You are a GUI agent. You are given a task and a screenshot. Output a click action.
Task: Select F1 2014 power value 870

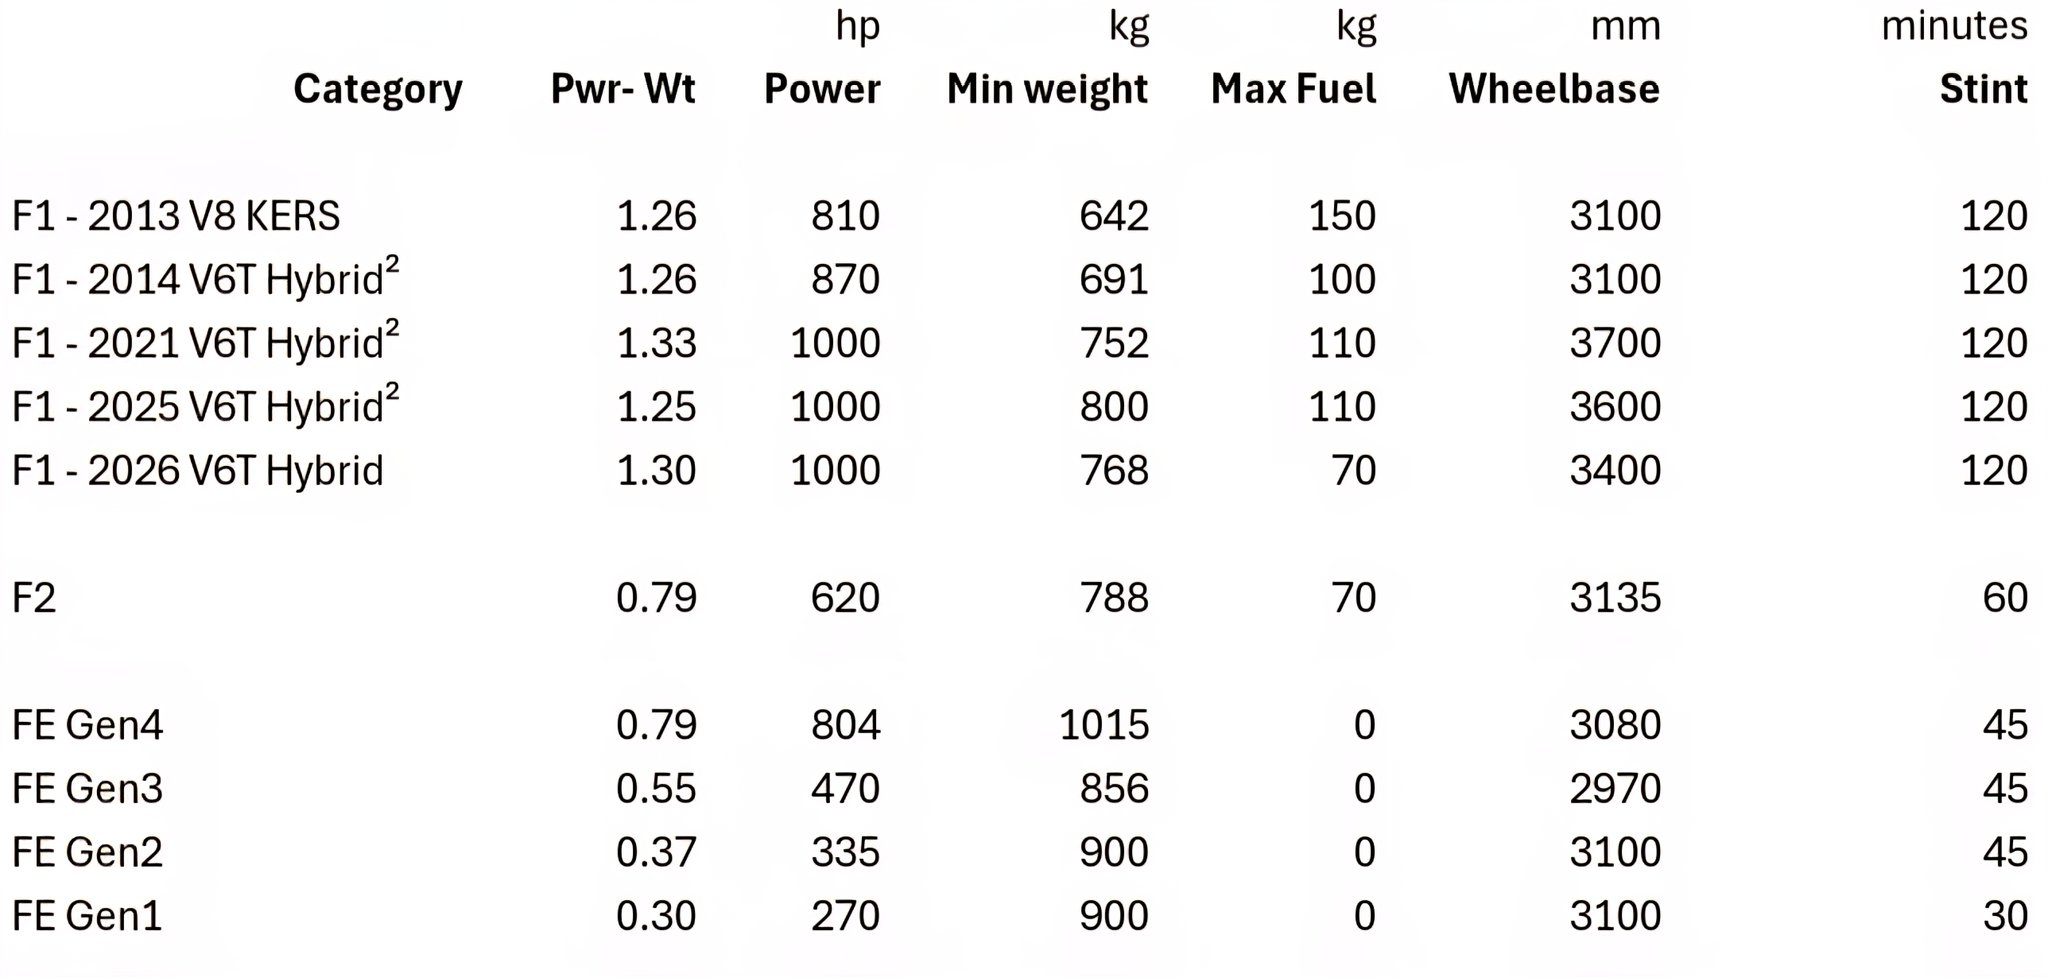click(x=845, y=280)
